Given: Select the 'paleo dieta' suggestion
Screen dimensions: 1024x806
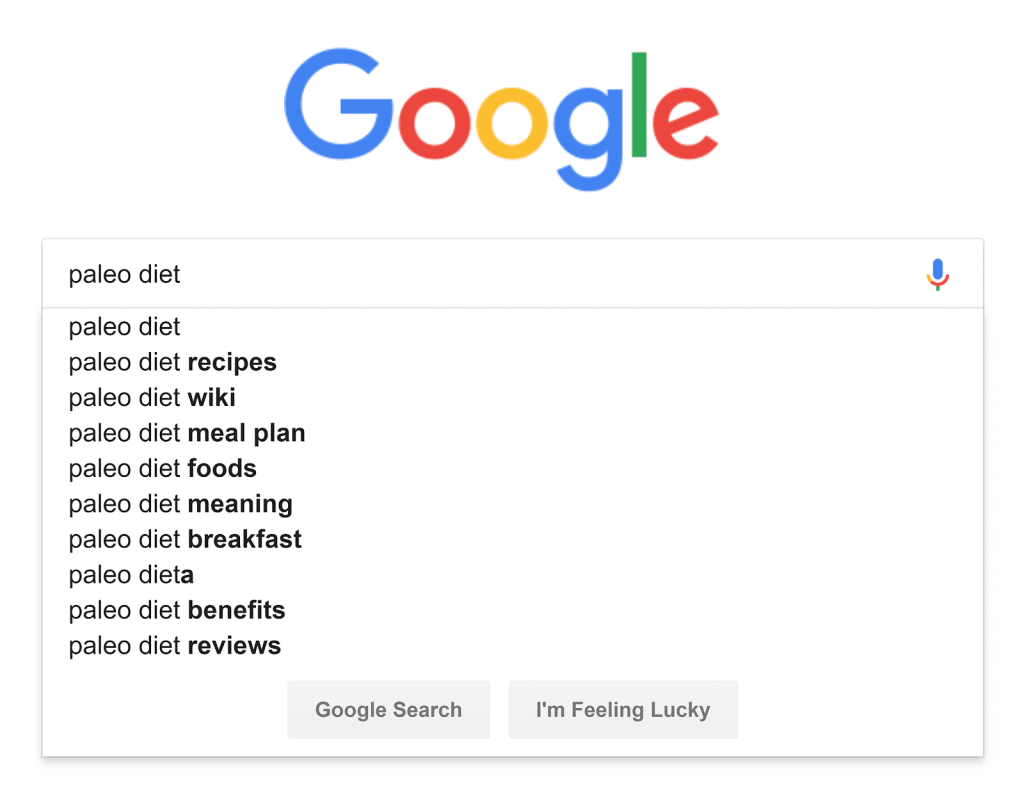Looking at the screenshot, I should point(131,575).
